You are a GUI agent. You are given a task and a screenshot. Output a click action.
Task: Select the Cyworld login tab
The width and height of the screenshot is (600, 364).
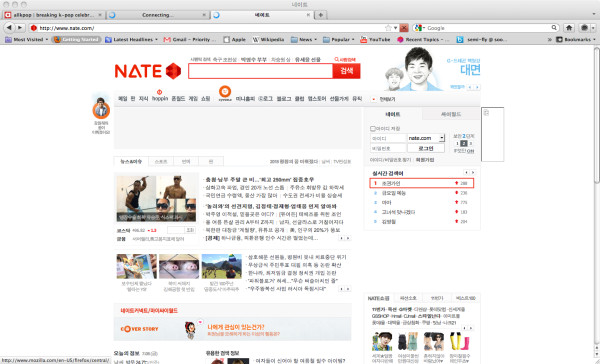coord(451,114)
